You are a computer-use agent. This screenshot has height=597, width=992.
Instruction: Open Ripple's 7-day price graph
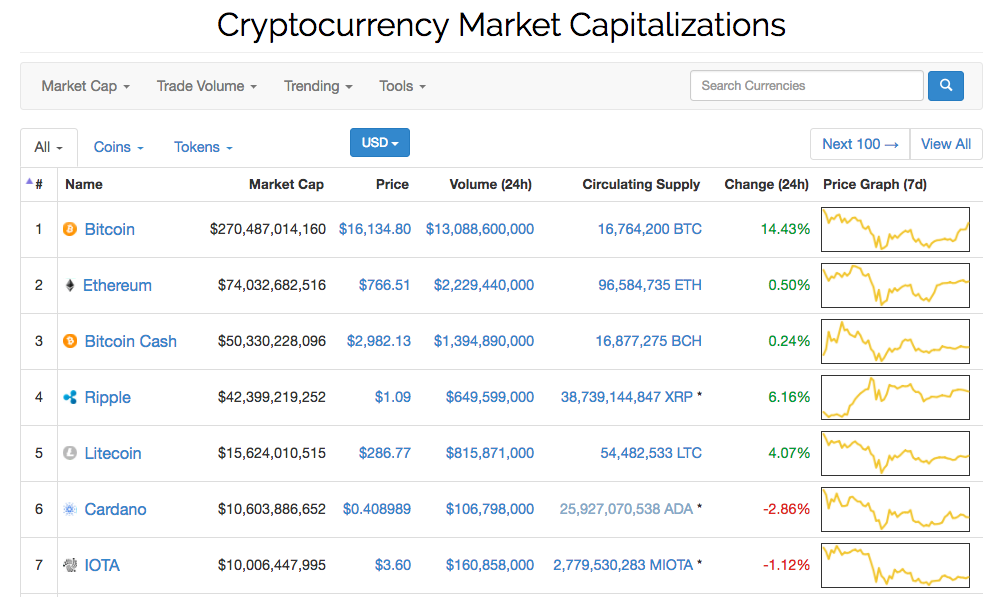click(x=895, y=397)
